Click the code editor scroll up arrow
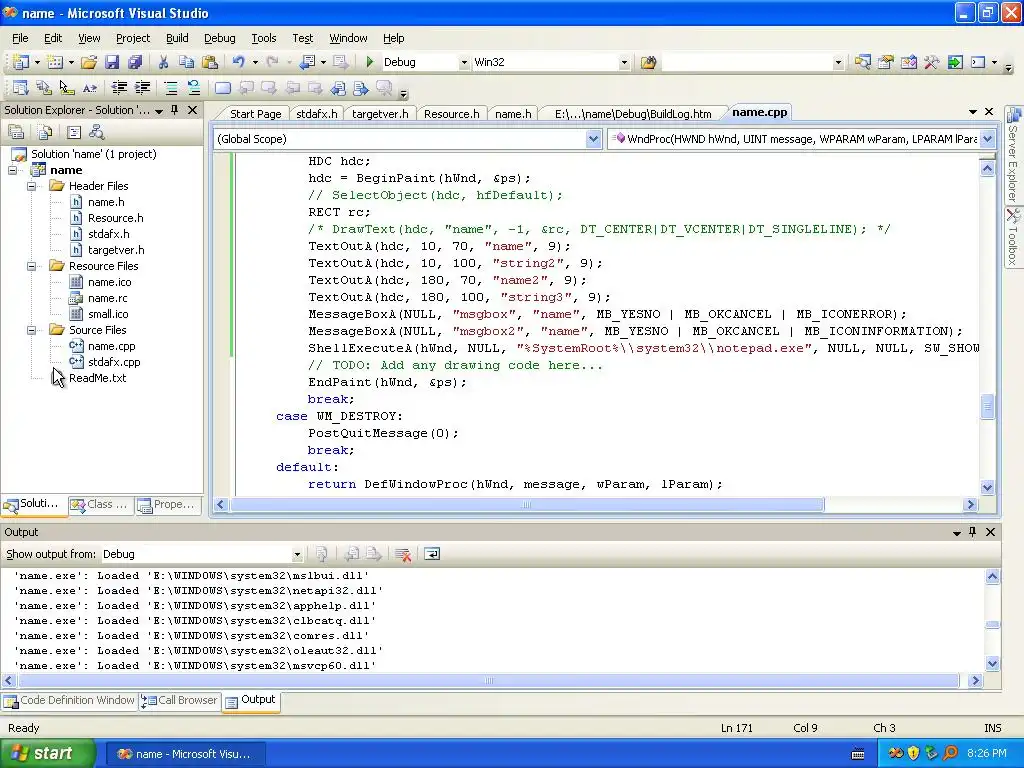Screen dimensions: 1024x768 click(x=987, y=168)
